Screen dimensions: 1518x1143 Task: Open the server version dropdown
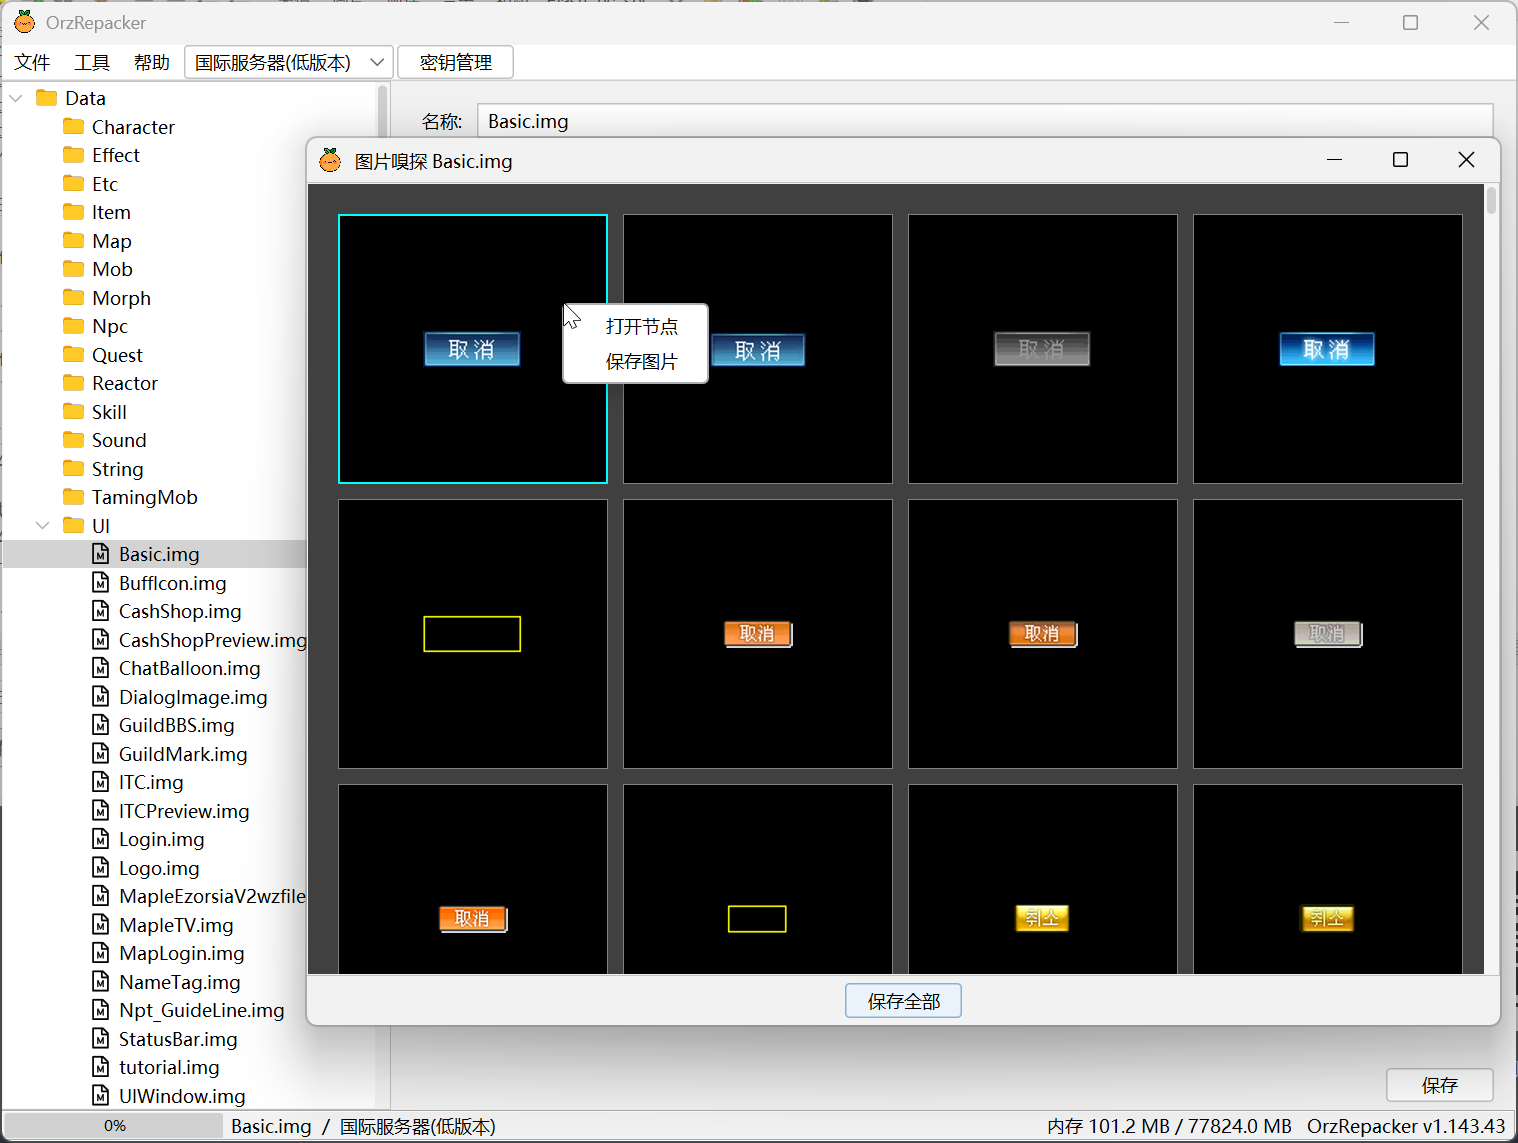pyautogui.click(x=289, y=62)
